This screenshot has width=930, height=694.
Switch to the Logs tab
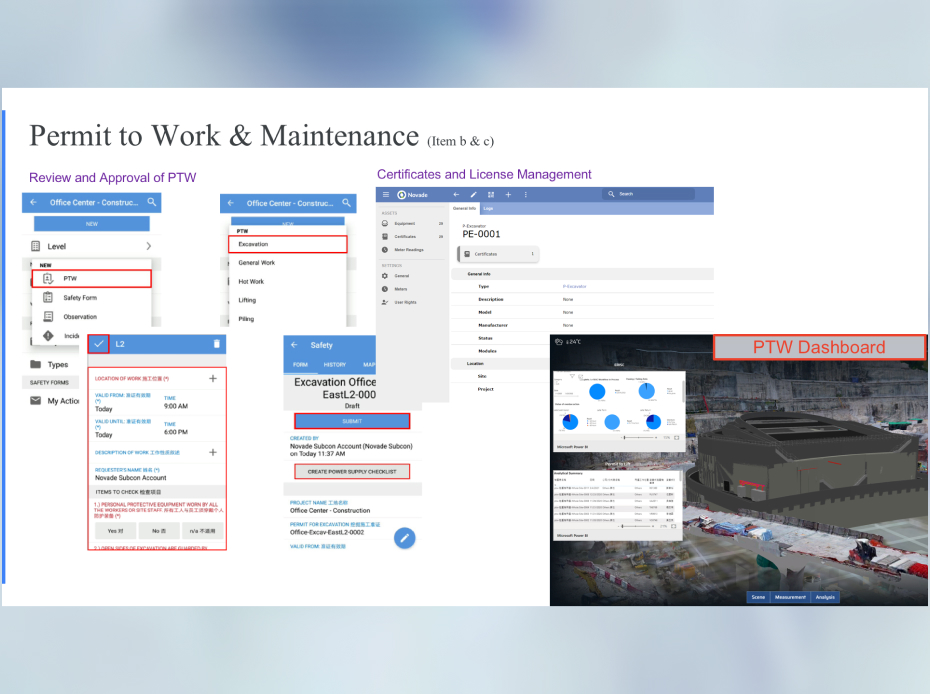488,209
